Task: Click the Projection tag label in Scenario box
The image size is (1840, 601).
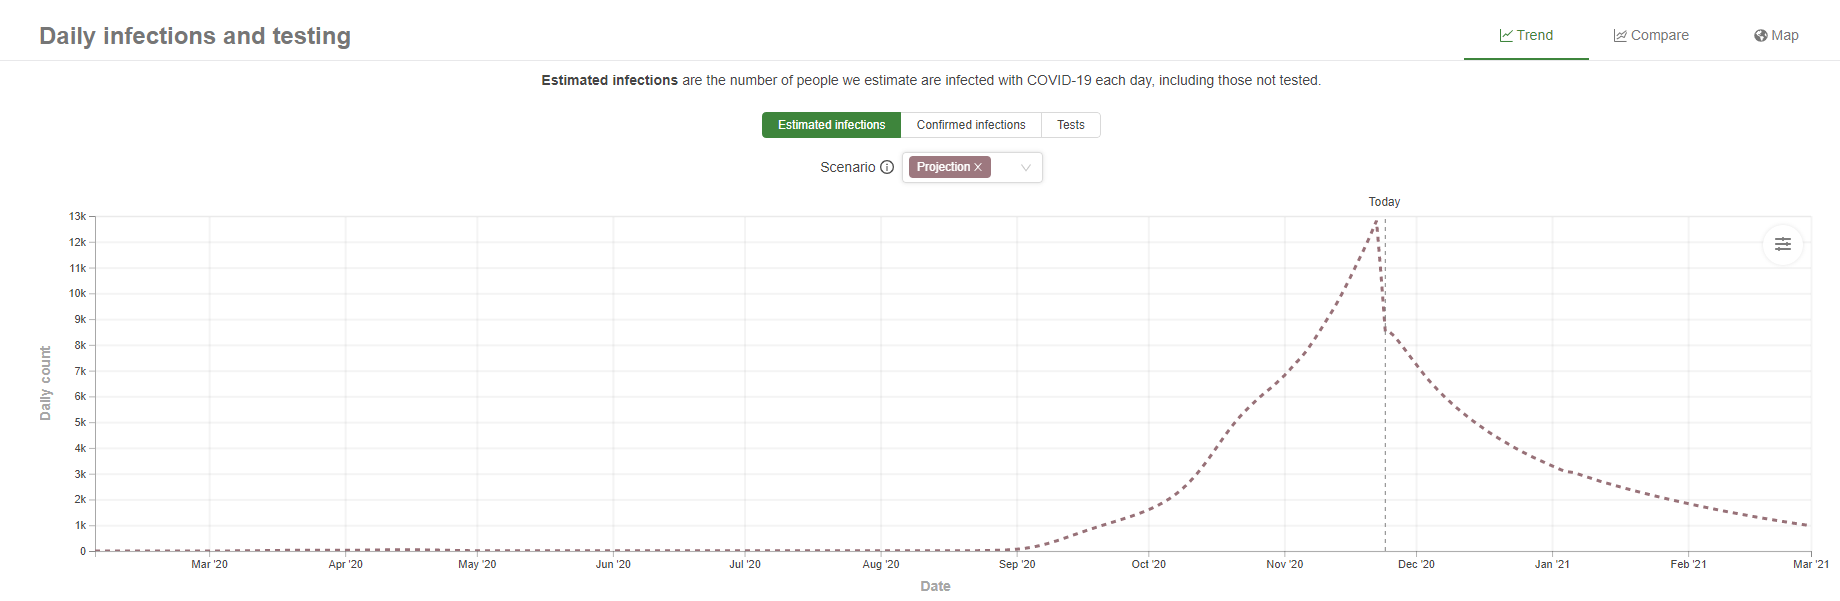Action: click(943, 167)
